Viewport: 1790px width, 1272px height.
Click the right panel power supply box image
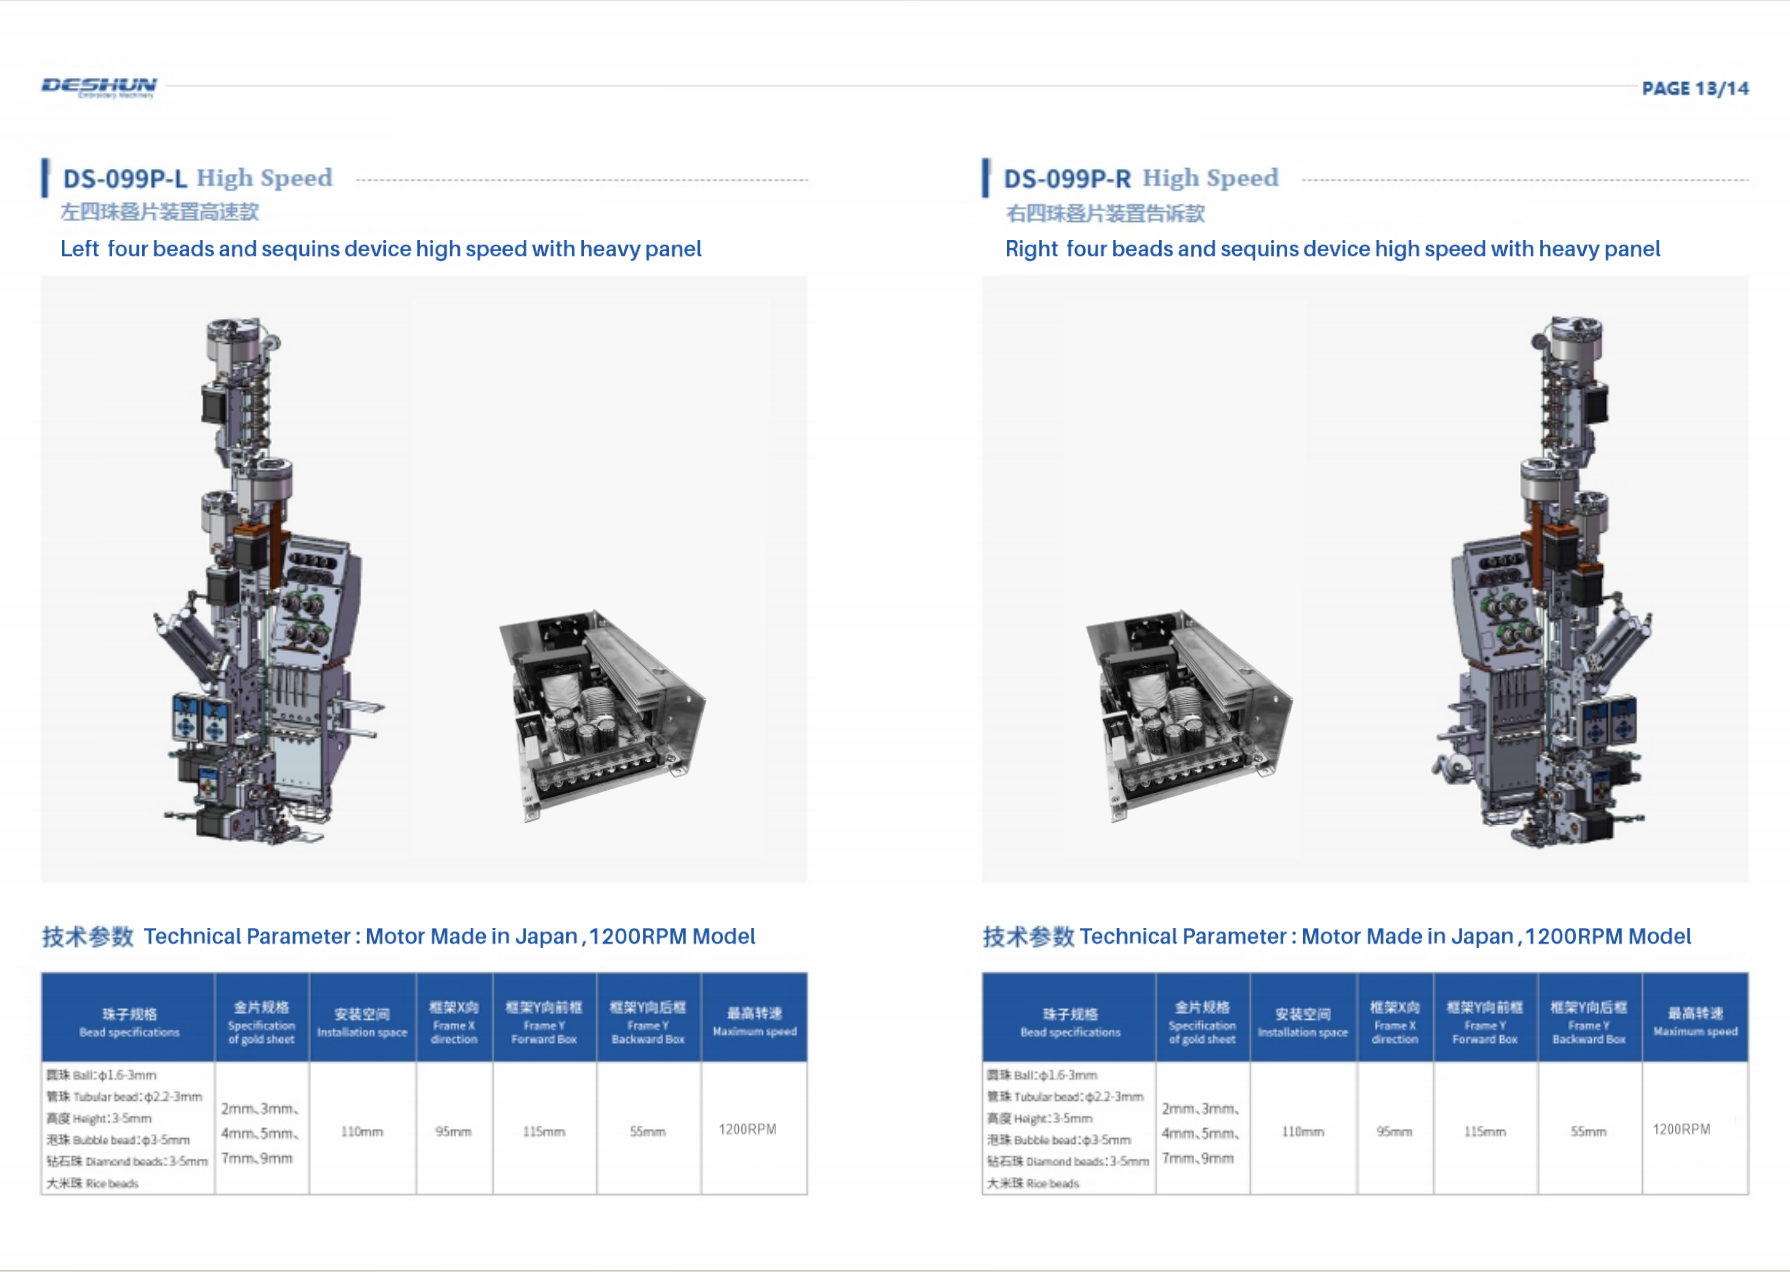tap(1188, 715)
